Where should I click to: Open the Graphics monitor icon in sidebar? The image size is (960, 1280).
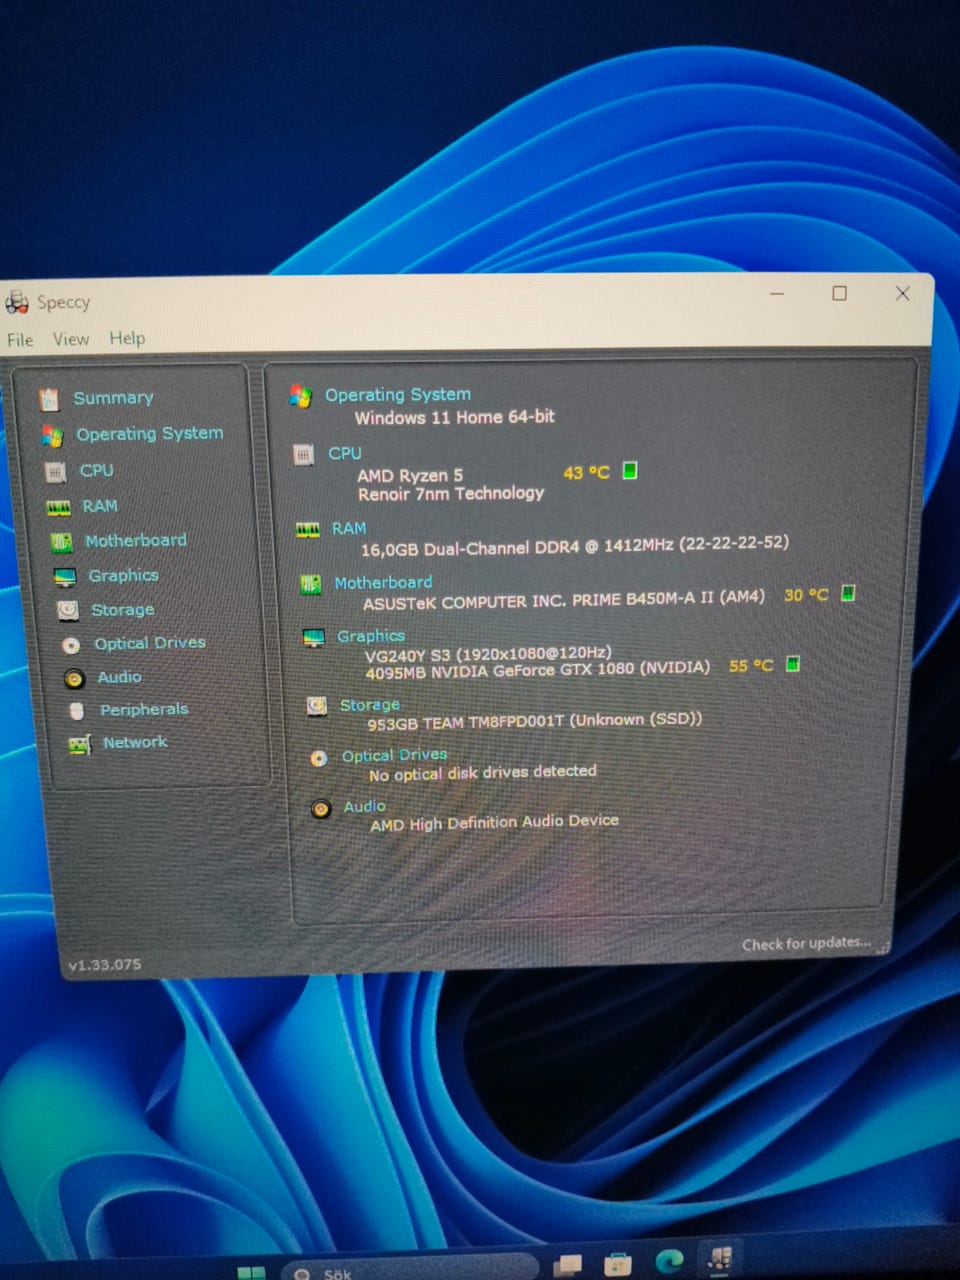65,577
